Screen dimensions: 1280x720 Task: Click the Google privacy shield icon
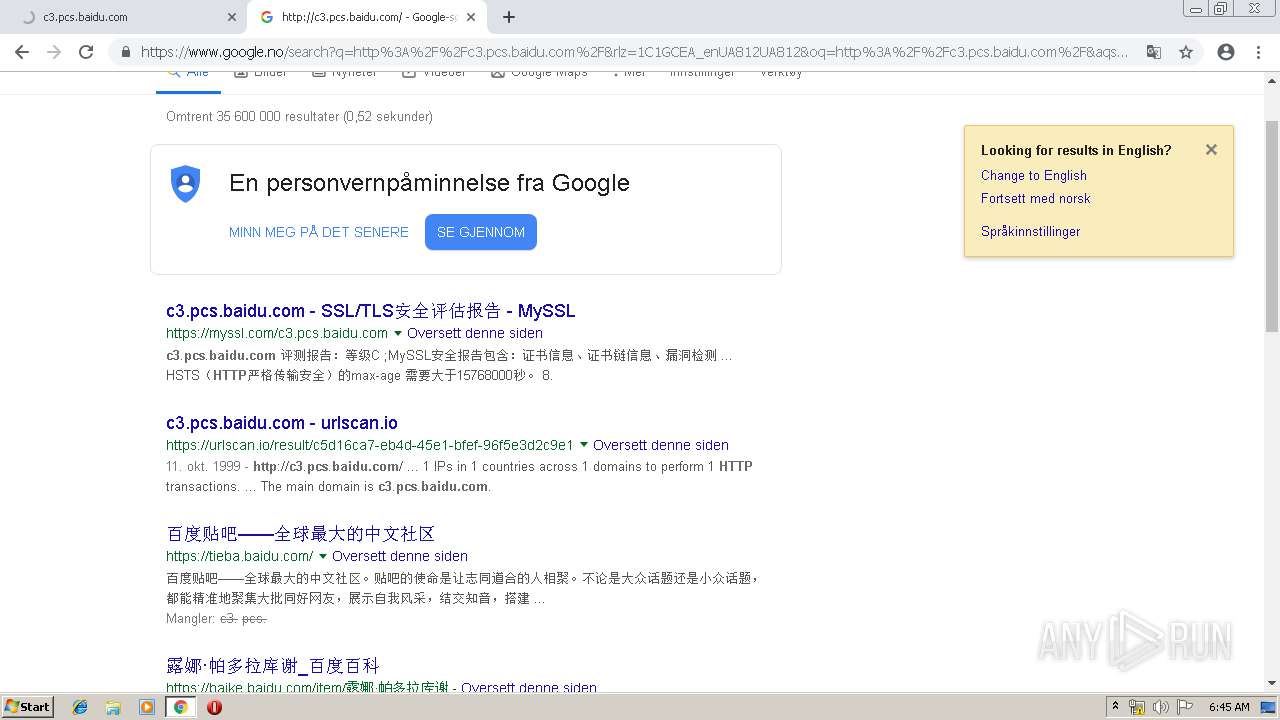tap(186, 184)
